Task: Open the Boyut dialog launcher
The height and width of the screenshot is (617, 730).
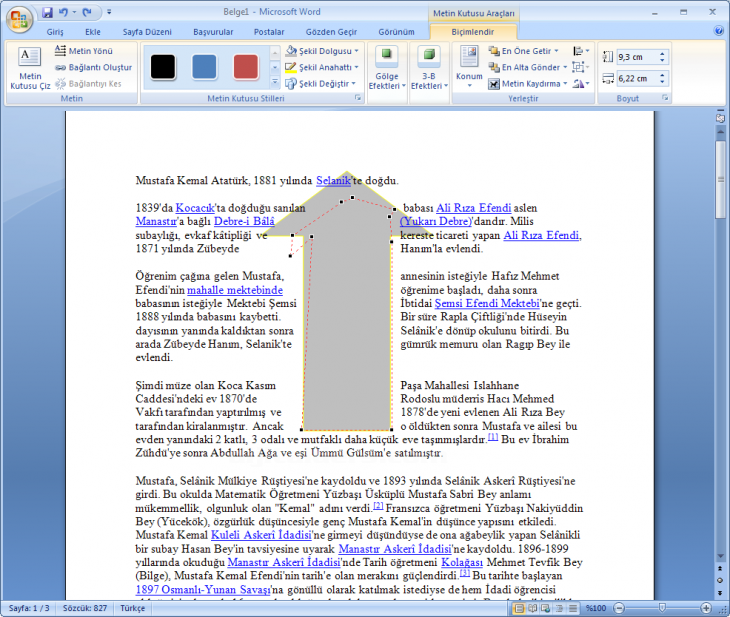Action: coord(665,98)
